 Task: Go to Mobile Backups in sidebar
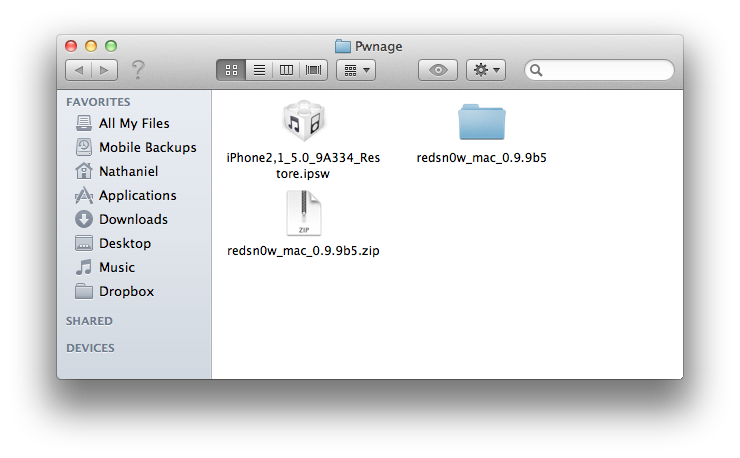point(147,147)
